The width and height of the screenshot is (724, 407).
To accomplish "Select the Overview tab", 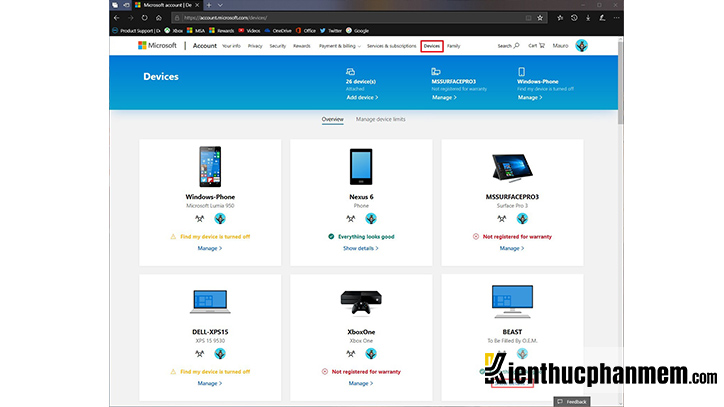I will point(332,119).
